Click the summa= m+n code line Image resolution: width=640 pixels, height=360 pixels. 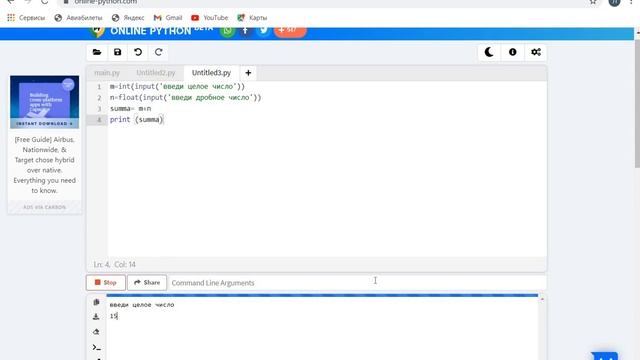click(x=130, y=109)
